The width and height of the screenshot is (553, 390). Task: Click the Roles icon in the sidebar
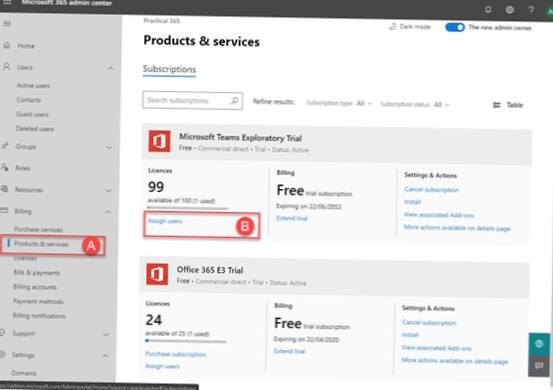(5, 167)
